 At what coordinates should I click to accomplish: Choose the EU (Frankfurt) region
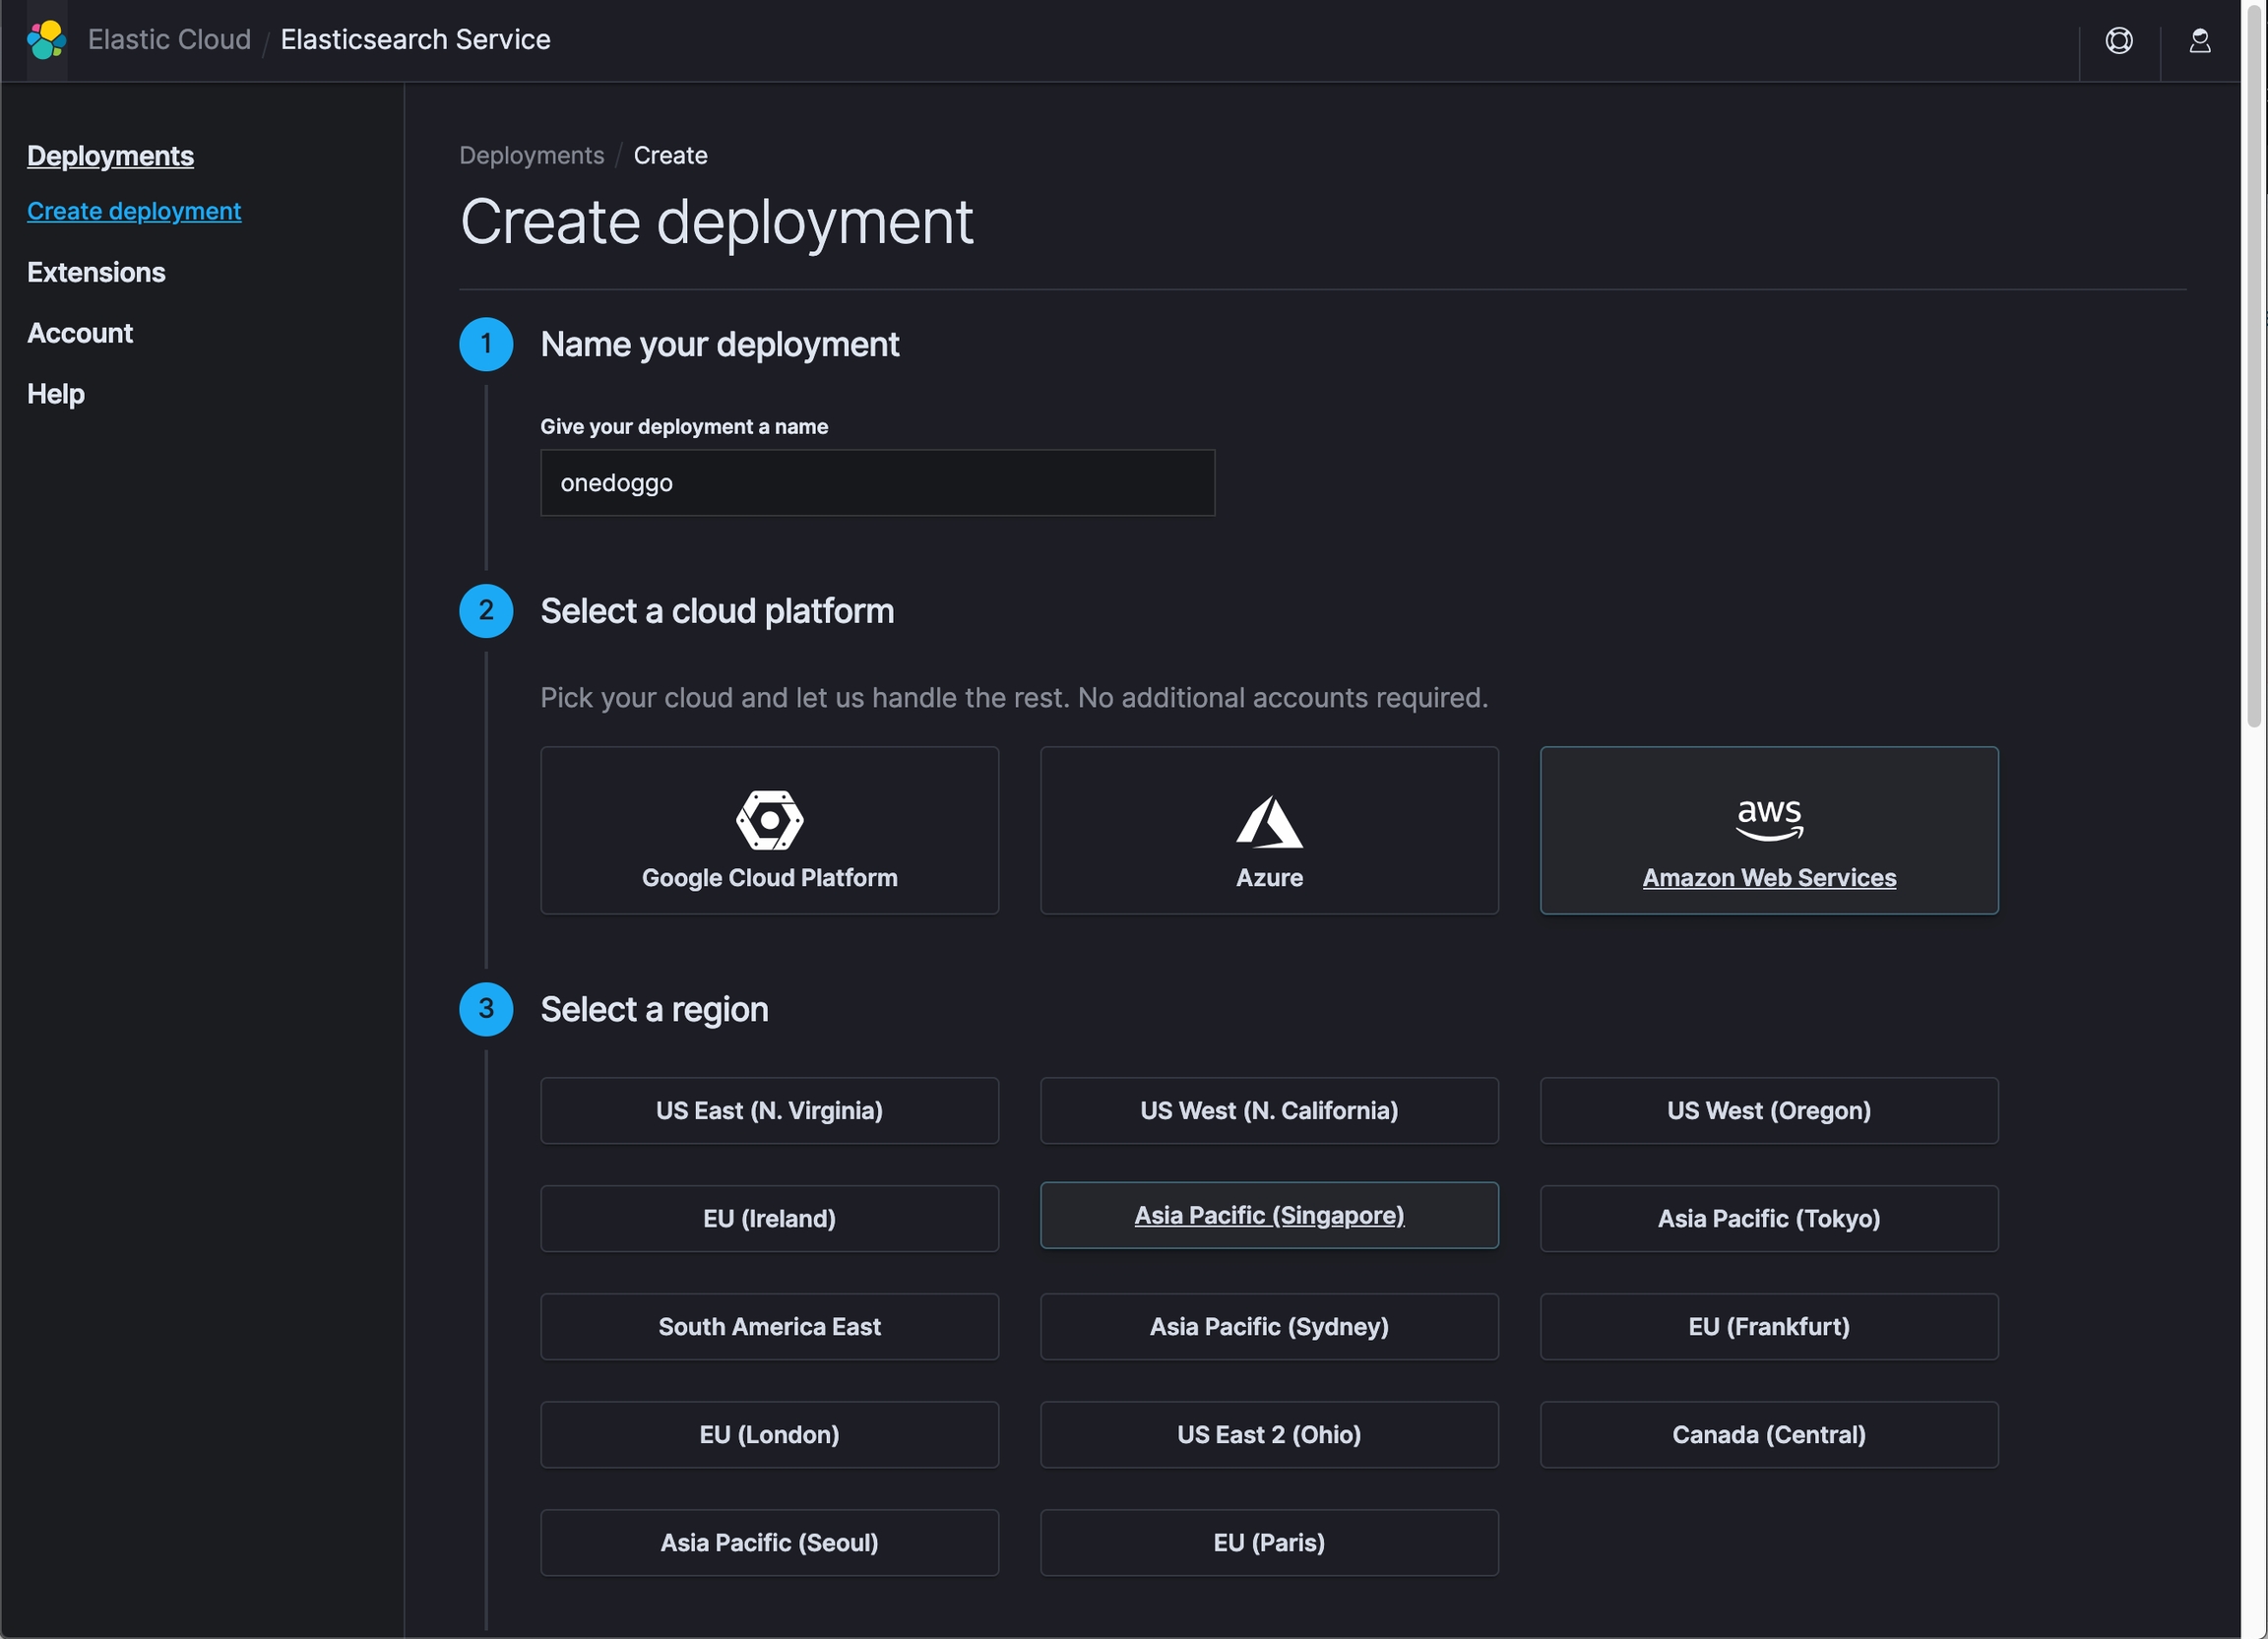(x=1768, y=1326)
